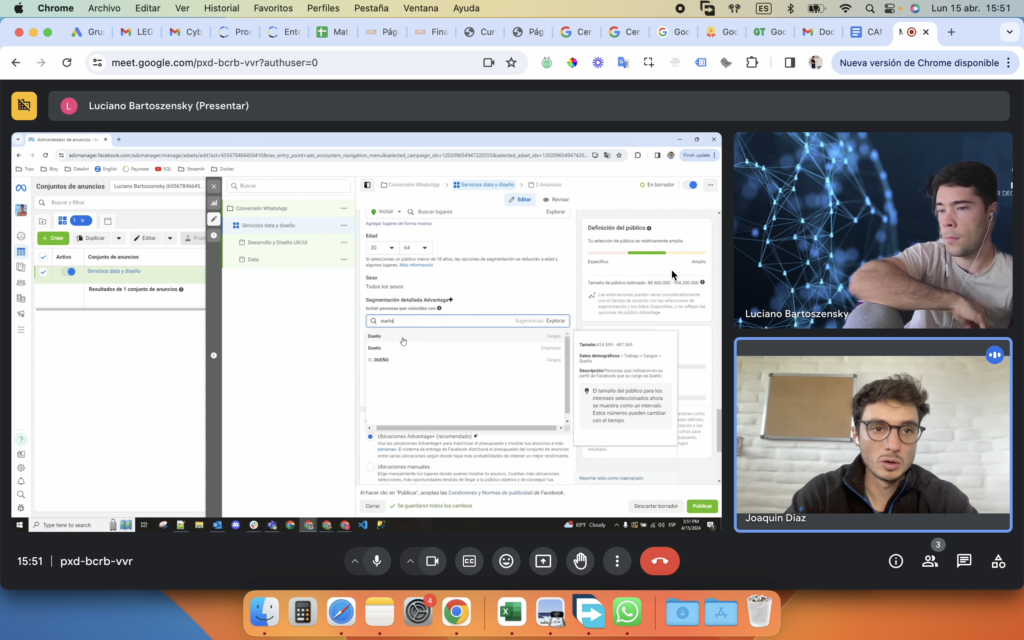Open the chat panel with everyone
Viewport: 1024px width, 640px height.
pos(964,561)
